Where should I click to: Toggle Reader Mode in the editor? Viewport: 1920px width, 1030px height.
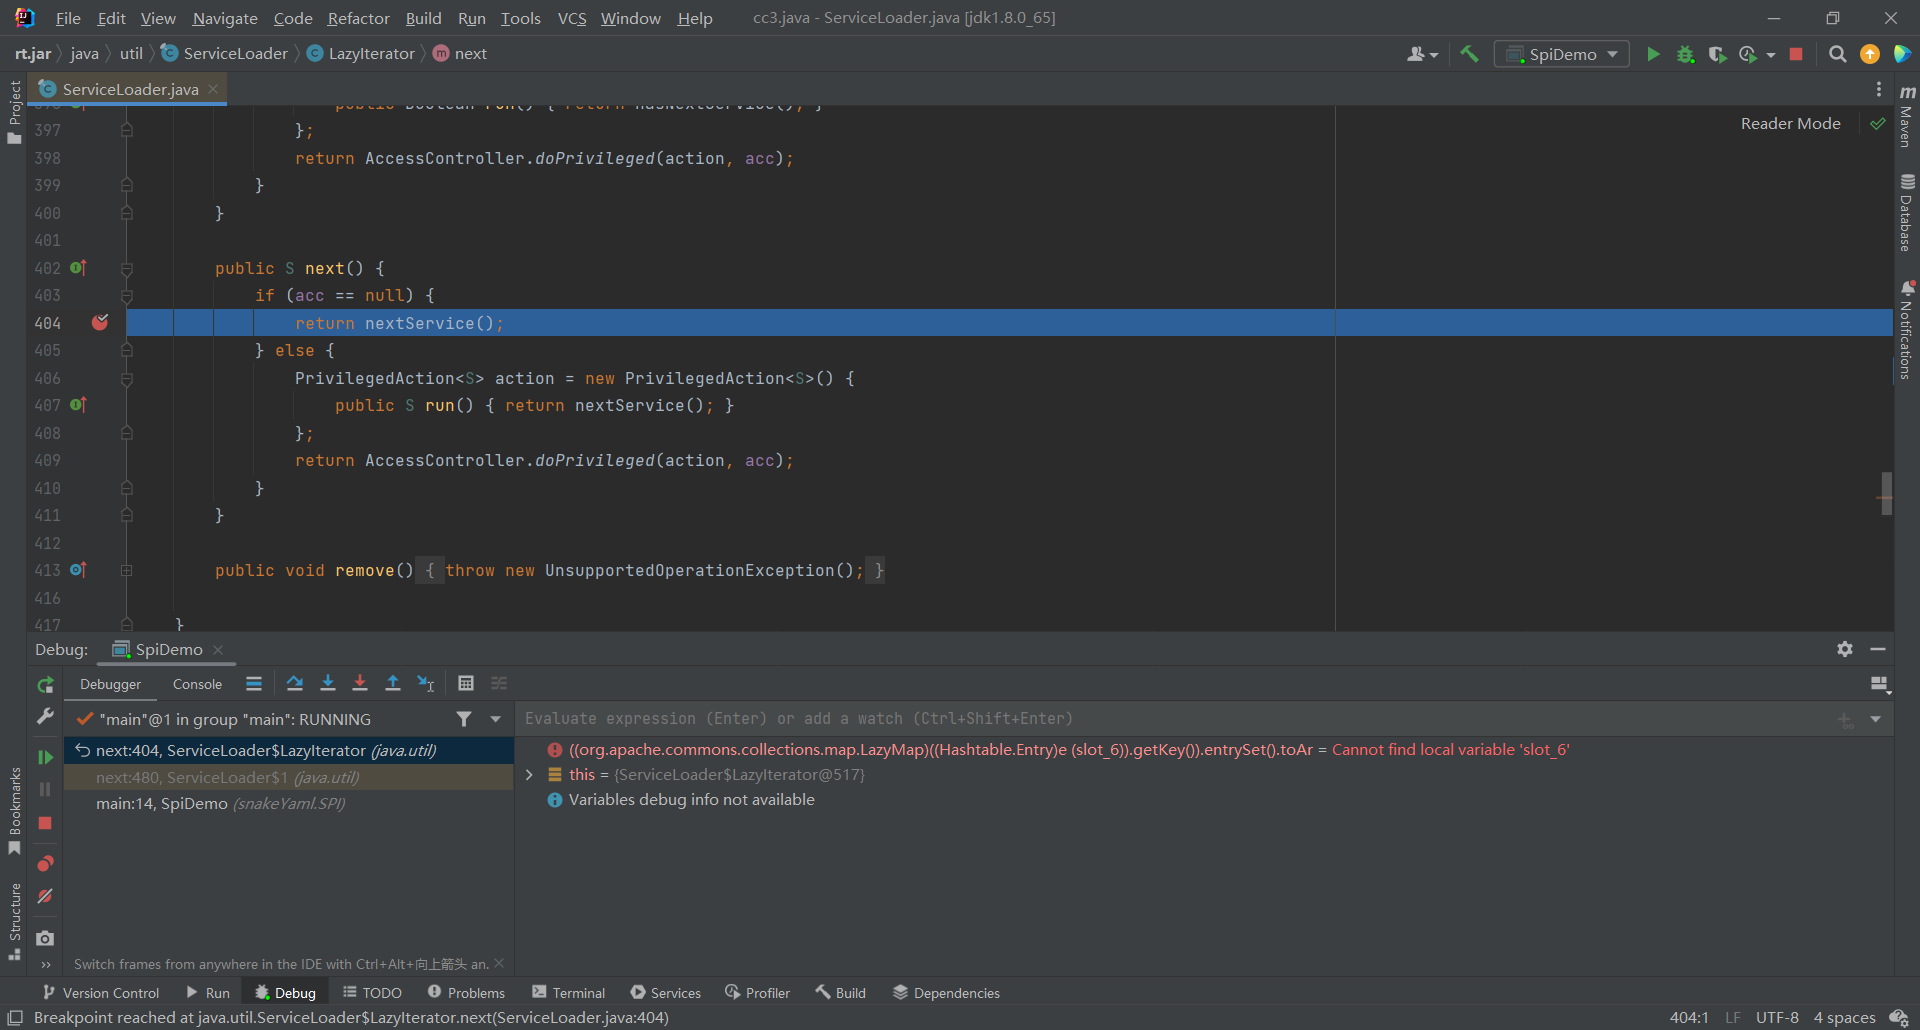pos(1790,123)
